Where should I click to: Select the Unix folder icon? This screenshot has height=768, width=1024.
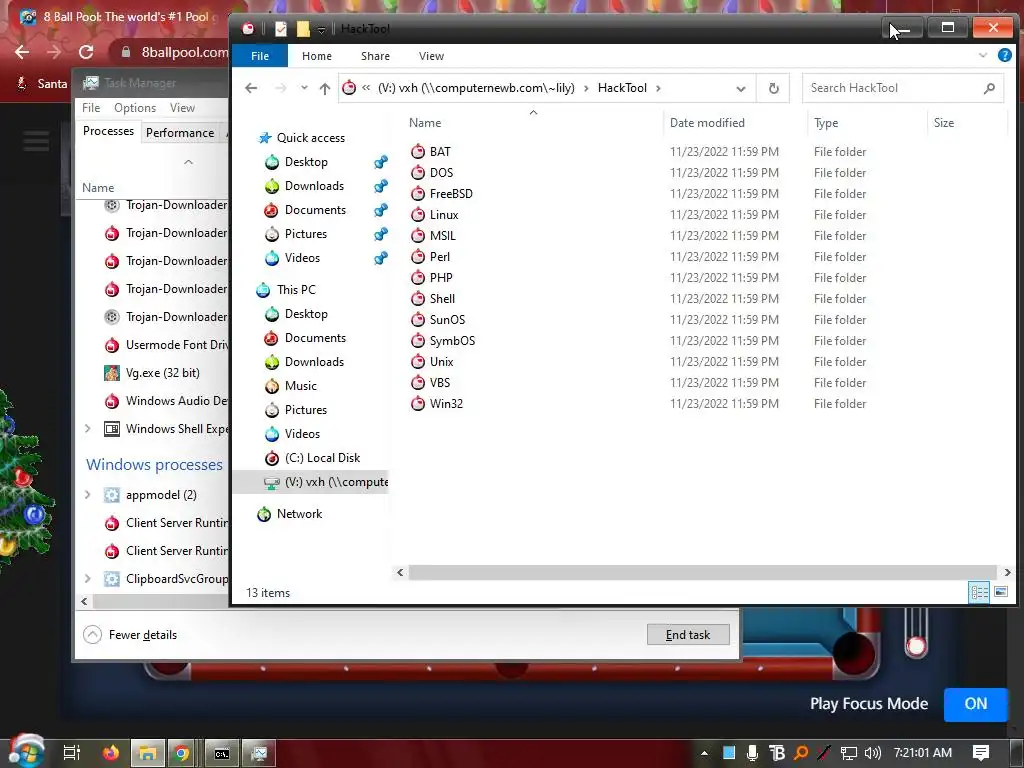418,361
